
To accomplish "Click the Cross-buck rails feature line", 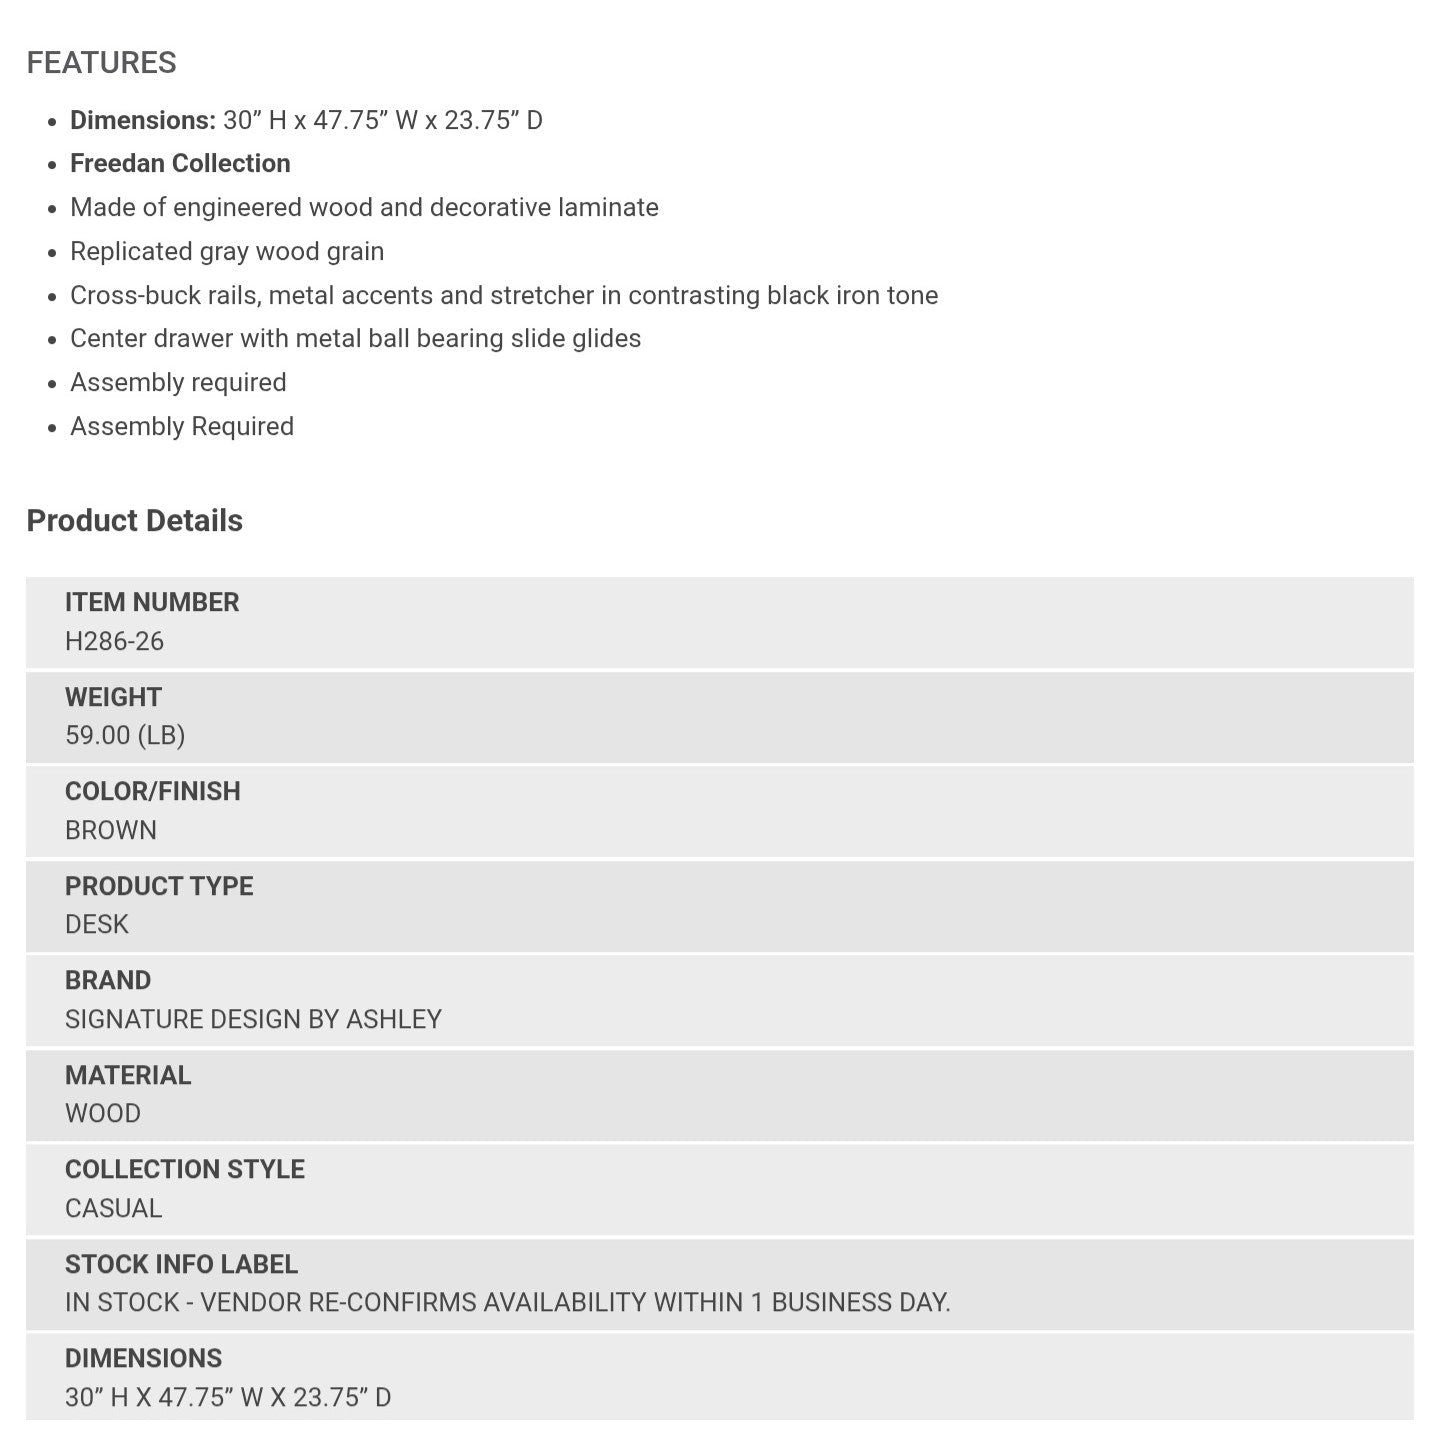I will coord(504,295).
